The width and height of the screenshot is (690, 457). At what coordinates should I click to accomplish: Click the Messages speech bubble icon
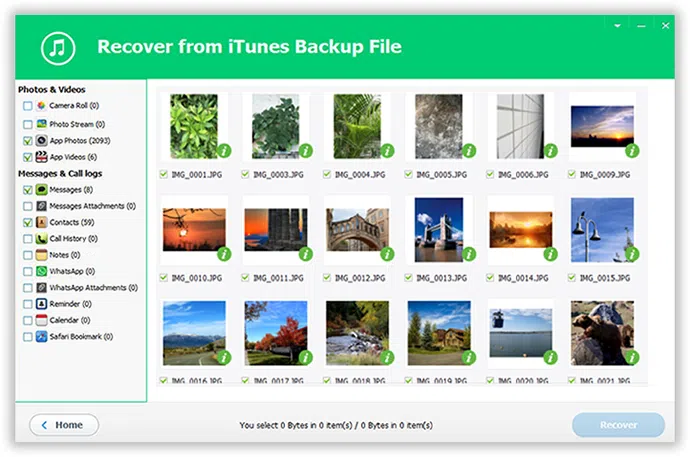click(41, 190)
